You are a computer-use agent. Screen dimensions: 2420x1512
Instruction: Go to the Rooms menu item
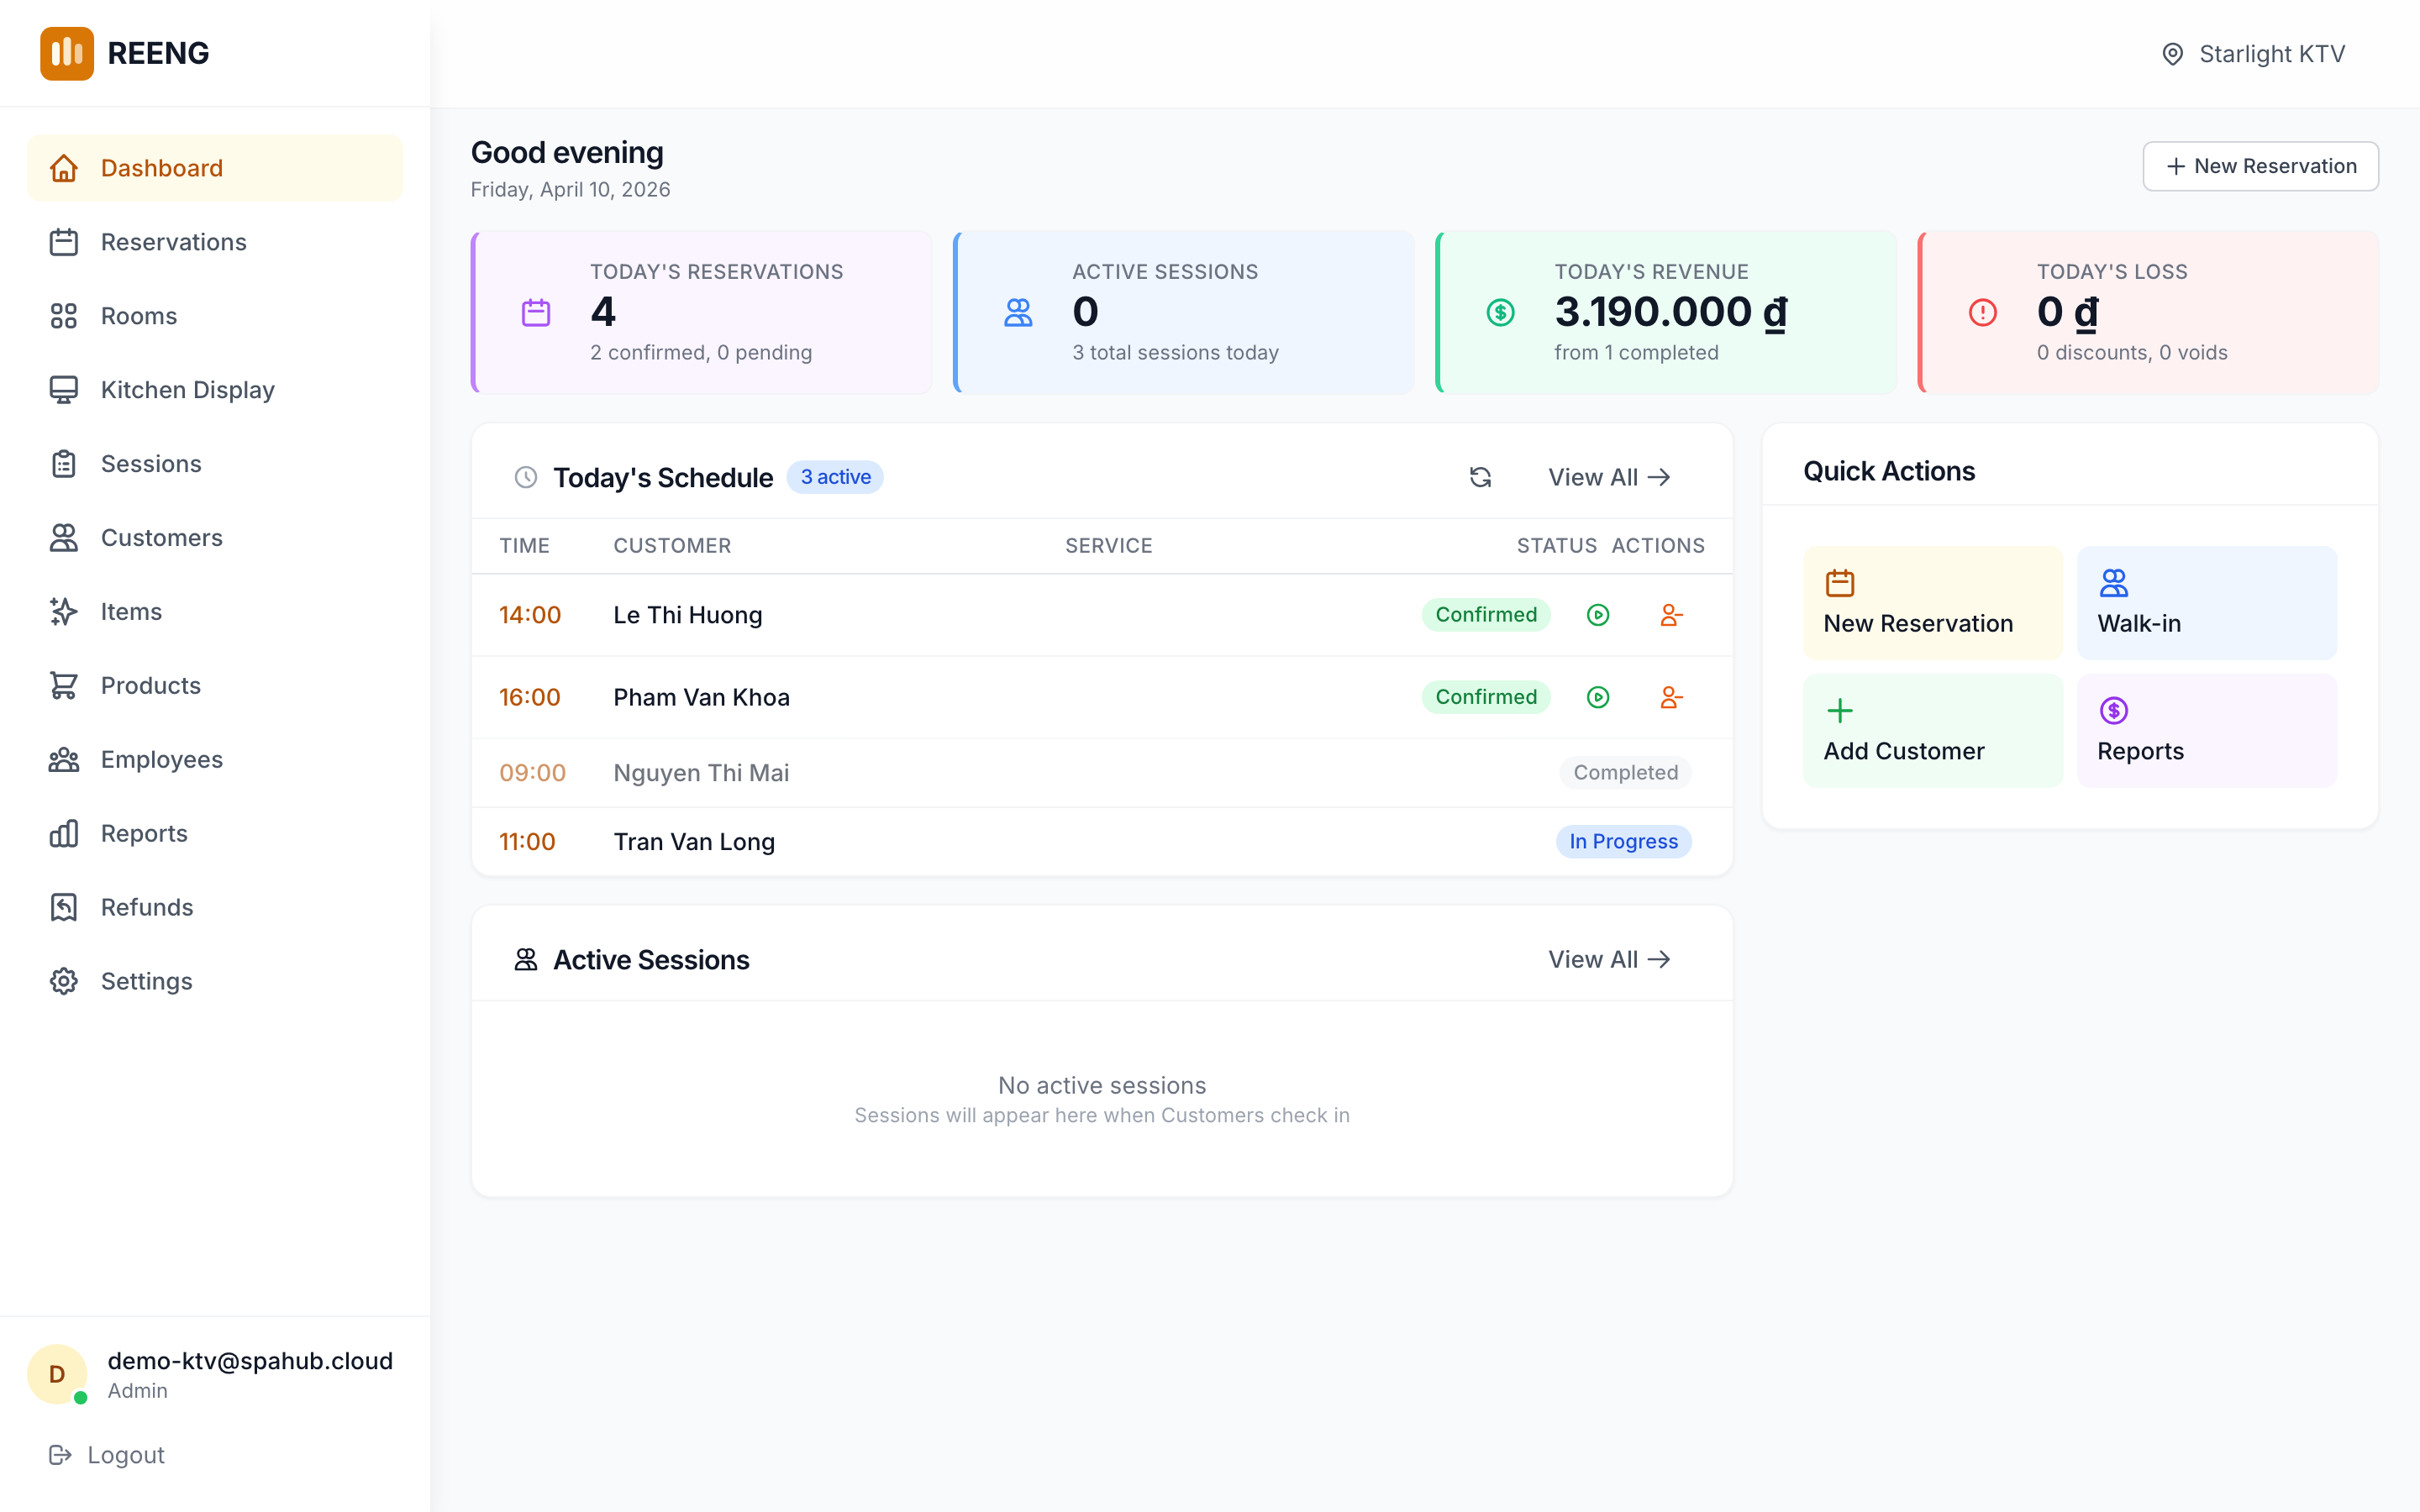pyautogui.click(x=139, y=316)
